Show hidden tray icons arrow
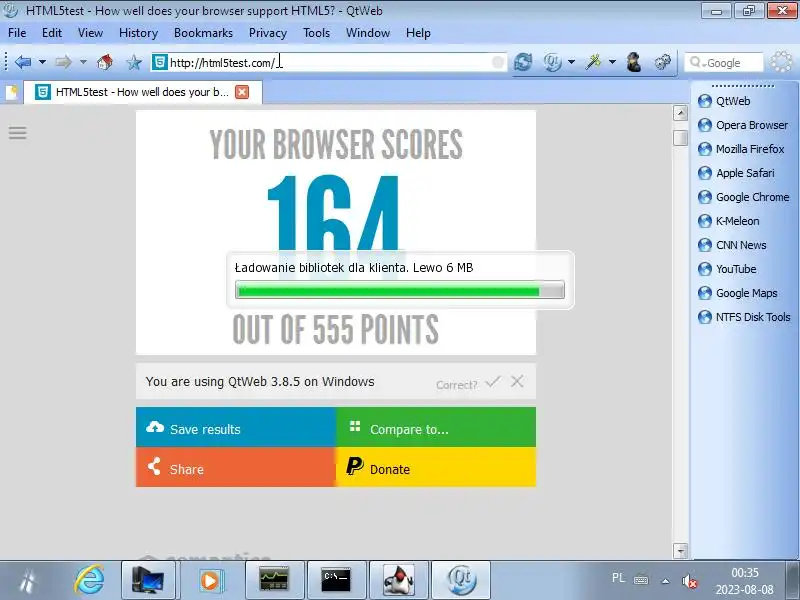 point(665,581)
